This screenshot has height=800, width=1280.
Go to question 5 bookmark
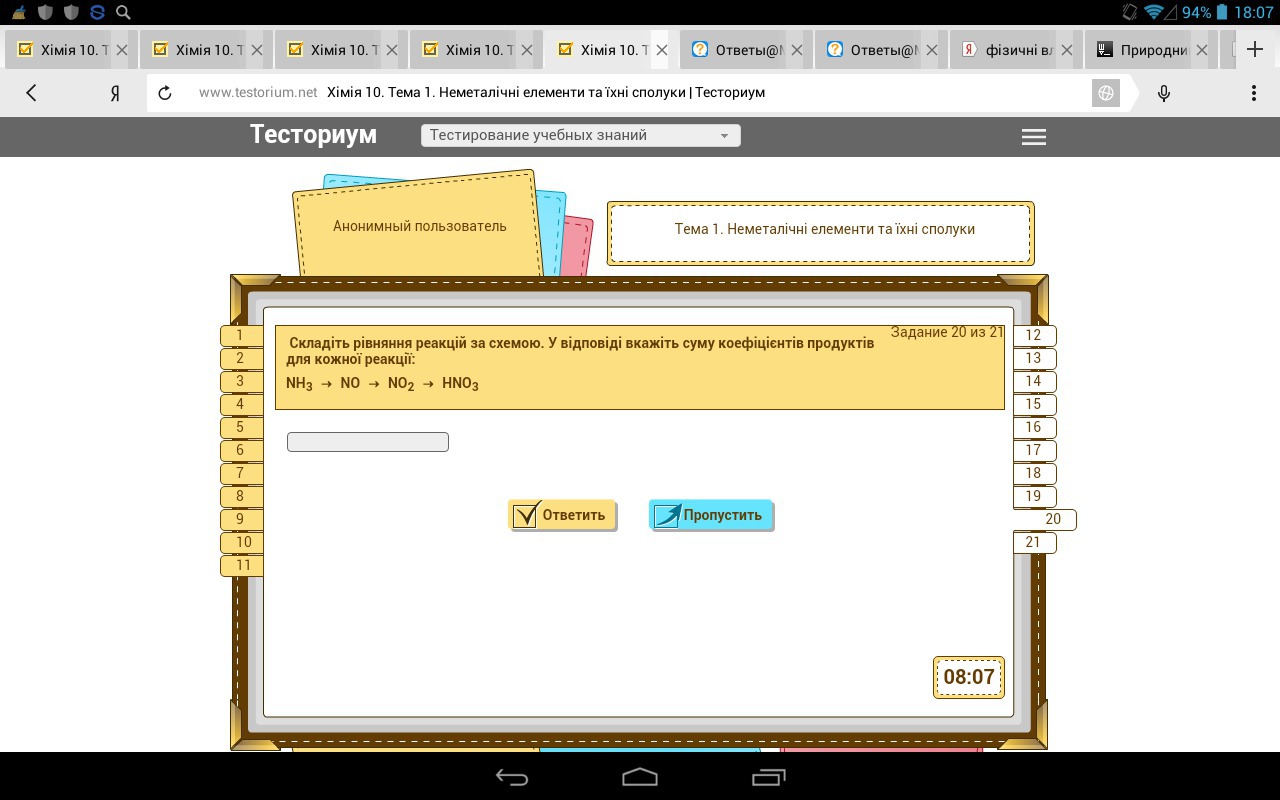pos(240,427)
